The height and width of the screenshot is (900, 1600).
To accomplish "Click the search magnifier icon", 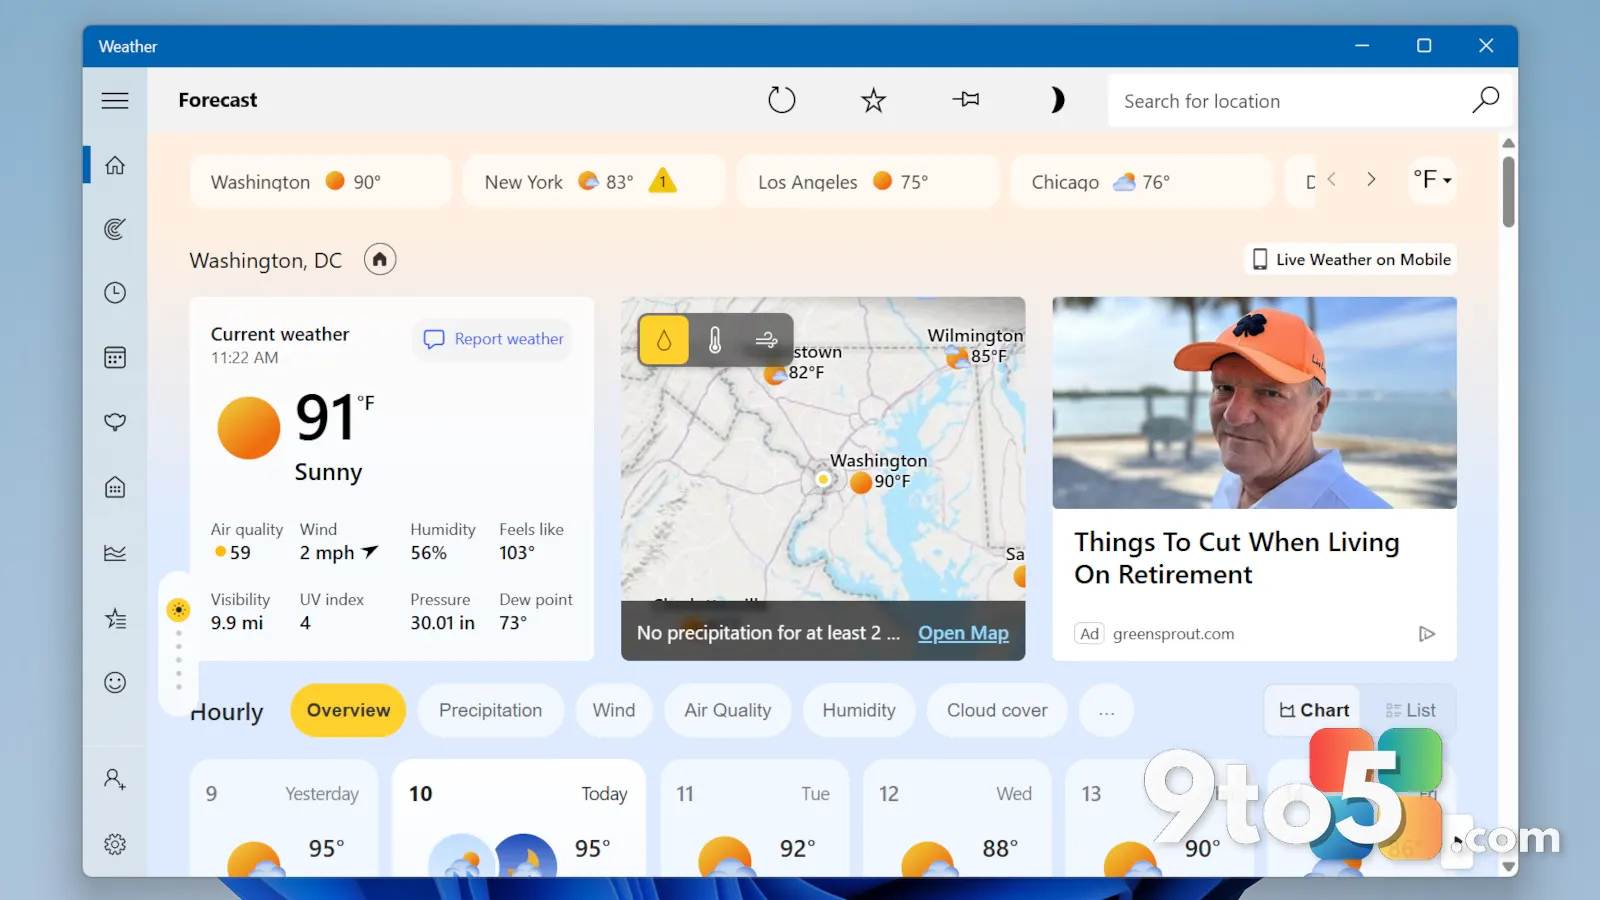I will tap(1485, 100).
